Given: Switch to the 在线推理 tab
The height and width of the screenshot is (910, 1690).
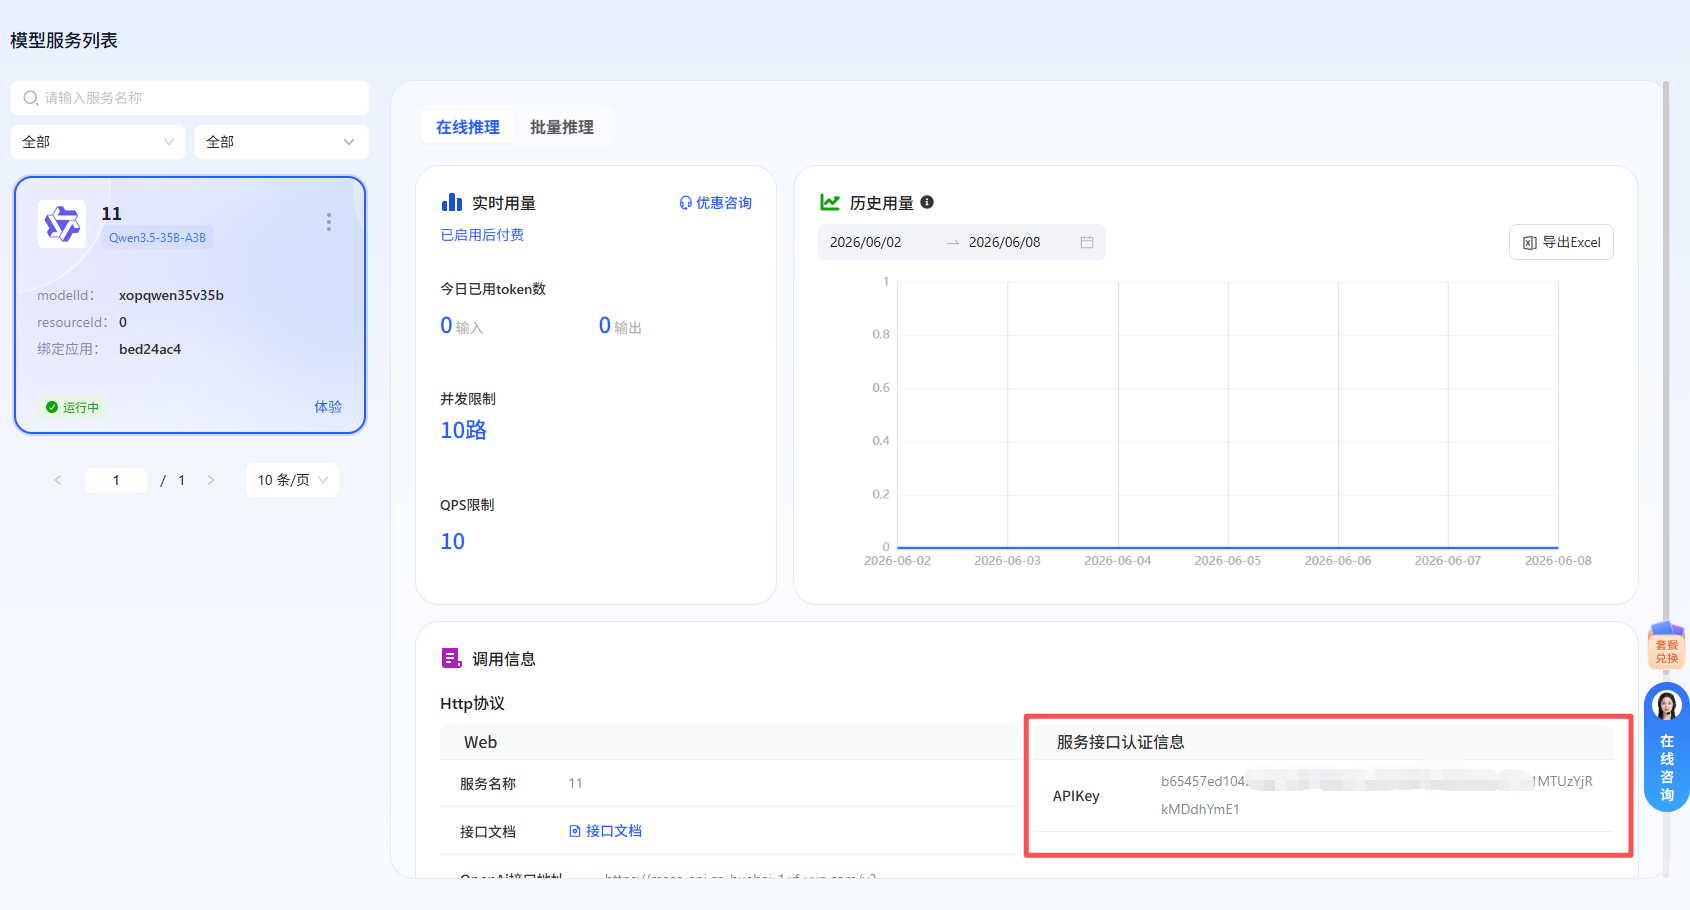Looking at the screenshot, I should 467,127.
